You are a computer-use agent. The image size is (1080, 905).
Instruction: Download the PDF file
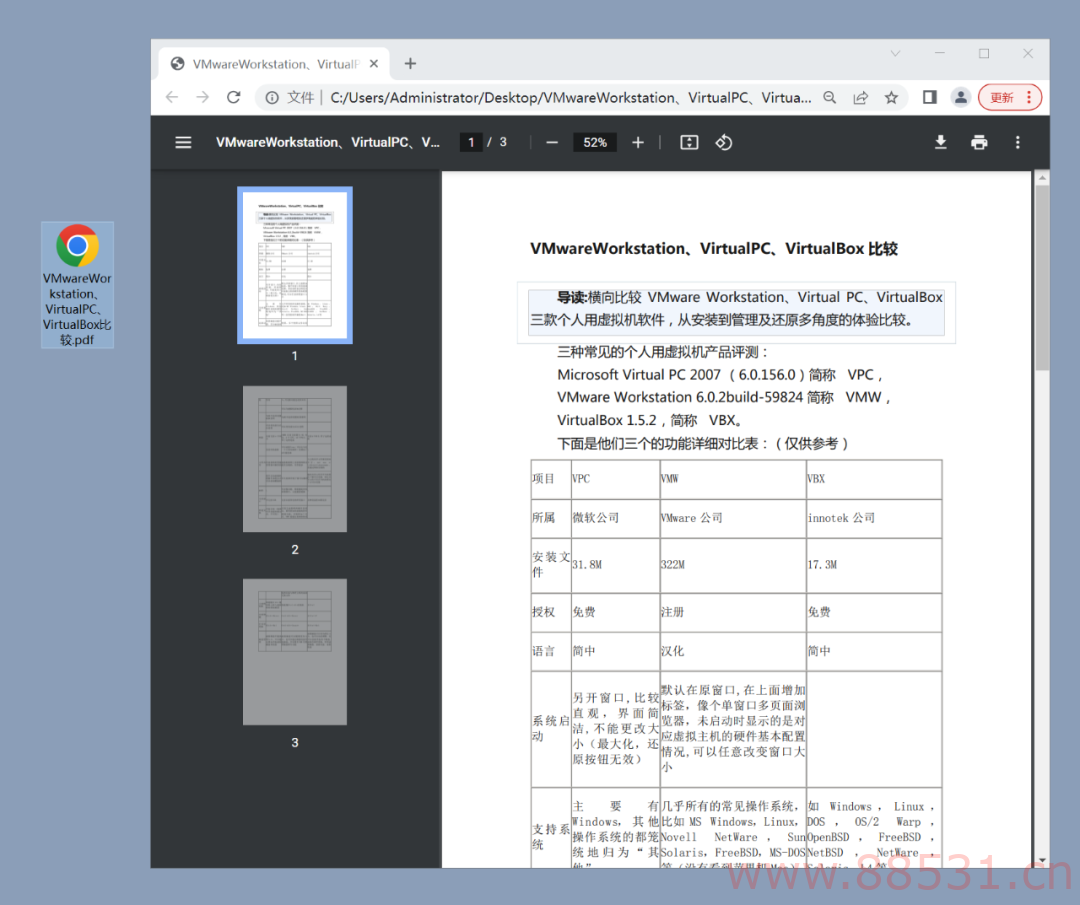point(940,143)
